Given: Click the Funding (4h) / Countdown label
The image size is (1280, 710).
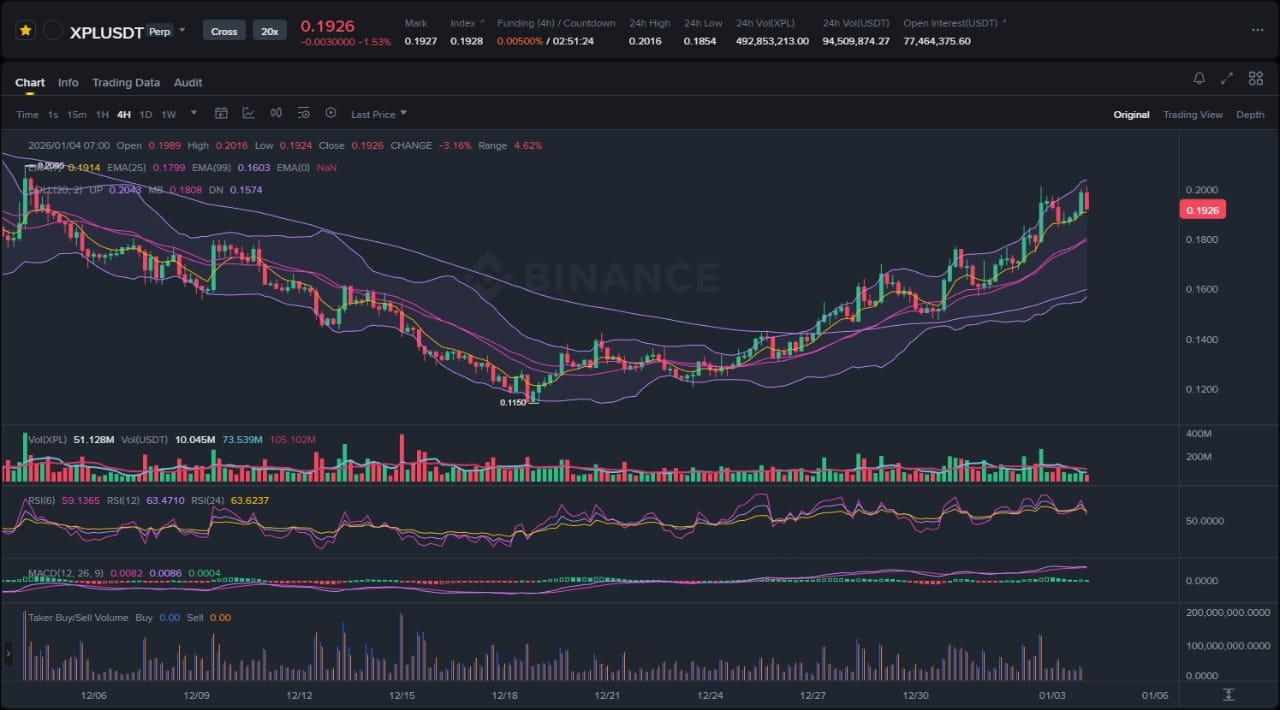Looking at the screenshot, I should pyautogui.click(x=556, y=23).
